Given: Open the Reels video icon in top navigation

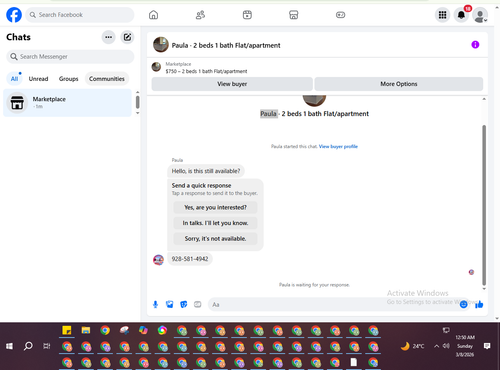Looking at the screenshot, I should (247, 15).
